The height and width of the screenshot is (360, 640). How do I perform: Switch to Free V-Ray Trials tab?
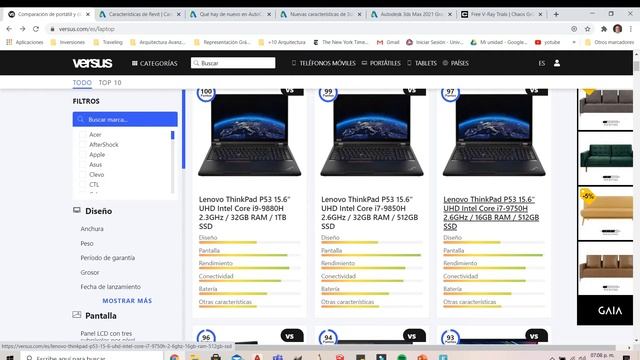coord(502,14)
